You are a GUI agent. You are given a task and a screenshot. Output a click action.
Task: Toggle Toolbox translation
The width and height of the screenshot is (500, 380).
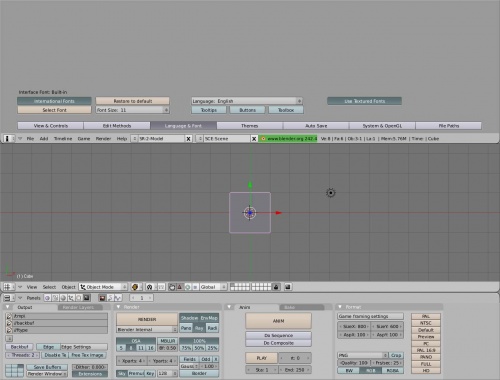click(286, 110)
